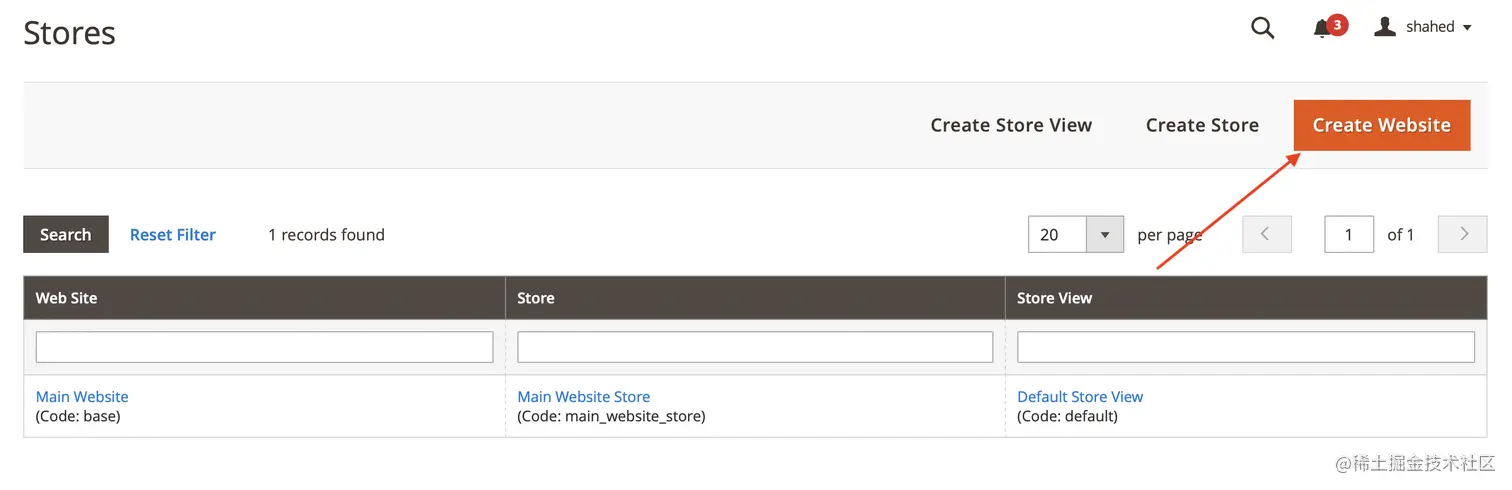Open the Default Store View link
Viewport: 1512px width, 490px height.
click(1080, 396)
